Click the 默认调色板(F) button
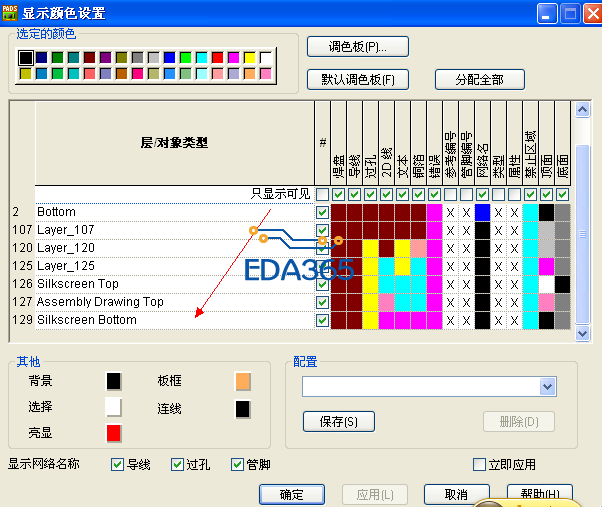Screen dimensions: 602x507 358,79
